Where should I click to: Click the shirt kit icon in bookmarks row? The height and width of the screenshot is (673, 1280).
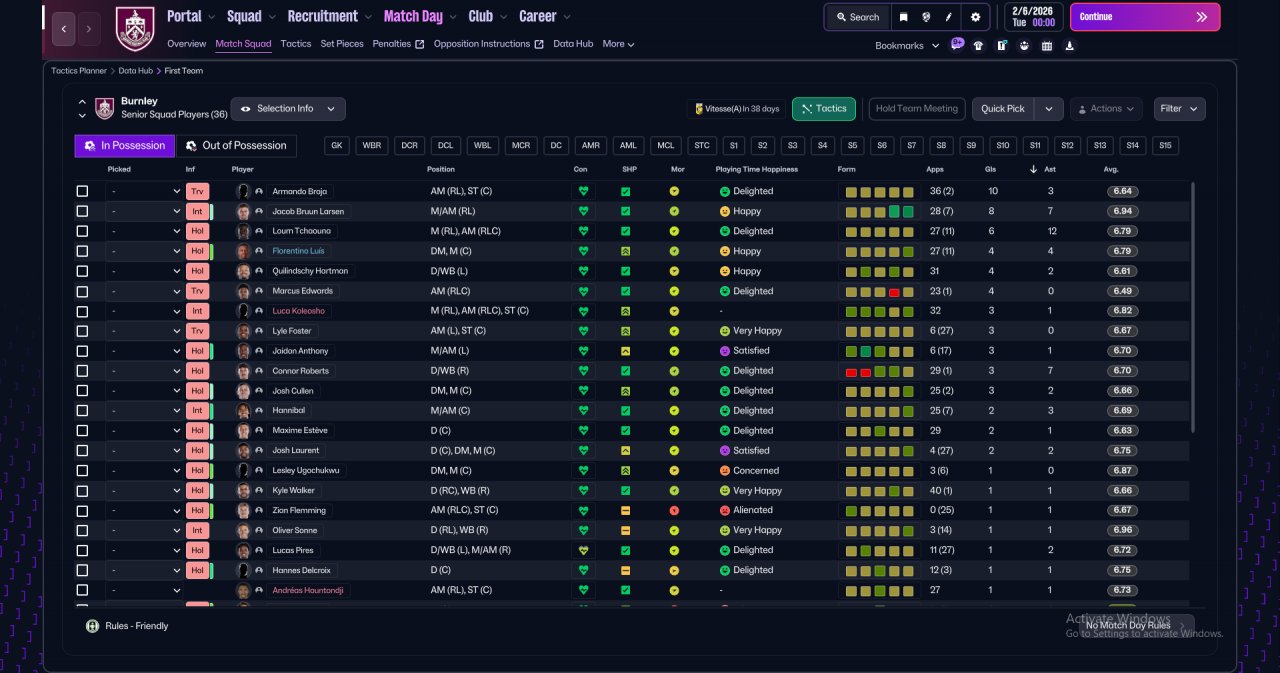[x=978, y=45]
